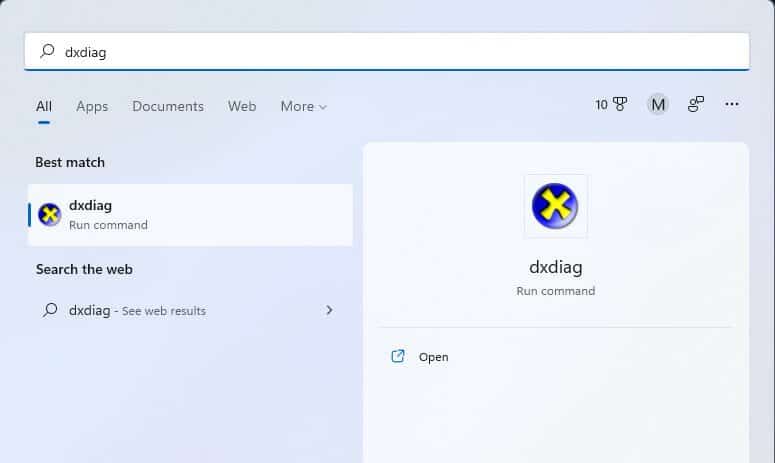Screen dimensions: 775x463
Task: Switch to the Apps filter tab
Action: pyautogui.click(x=92, y=106)
